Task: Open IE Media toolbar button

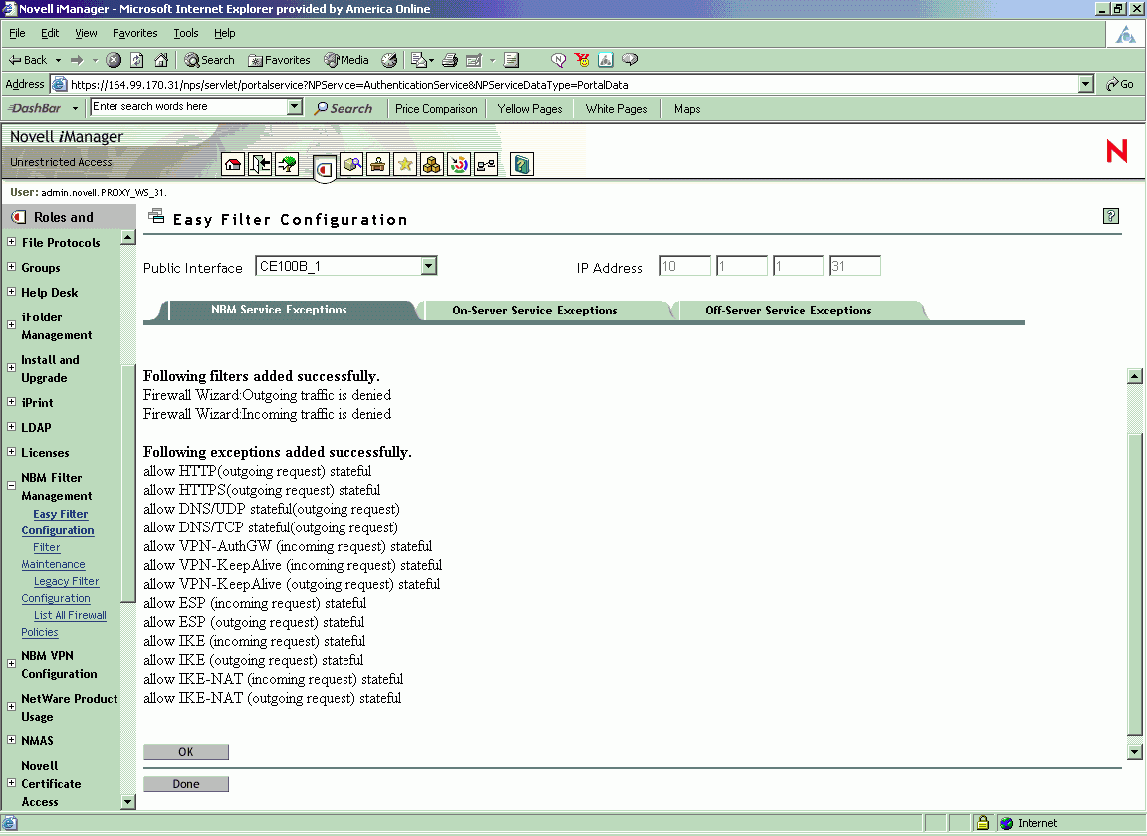Action: click(x=347, y=60)
